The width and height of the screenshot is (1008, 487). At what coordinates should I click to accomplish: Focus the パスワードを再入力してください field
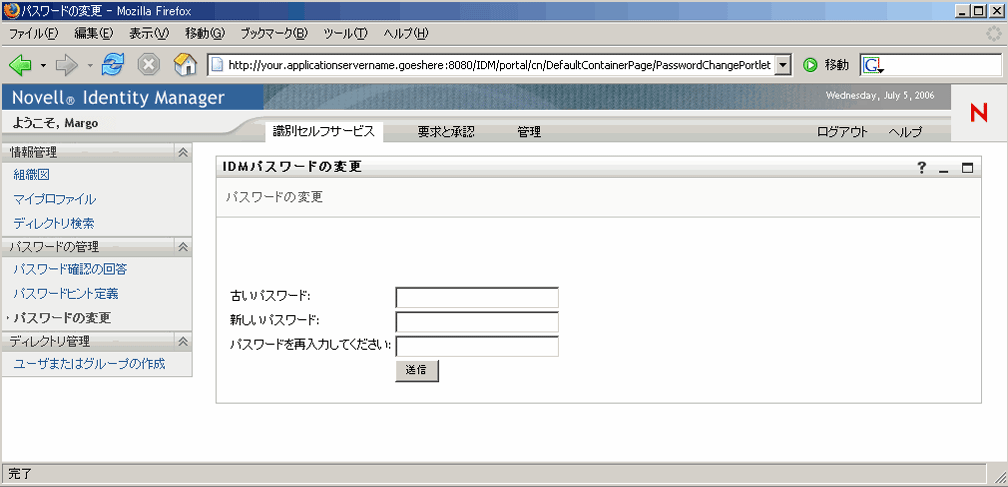477,346
